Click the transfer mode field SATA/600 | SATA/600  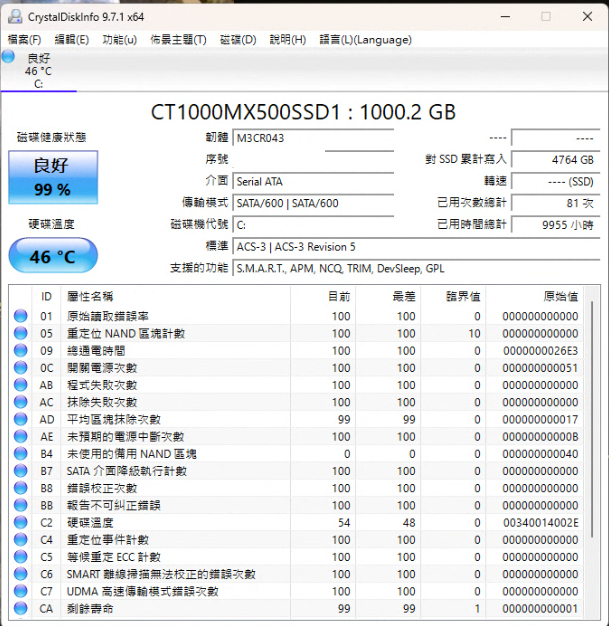313,203
